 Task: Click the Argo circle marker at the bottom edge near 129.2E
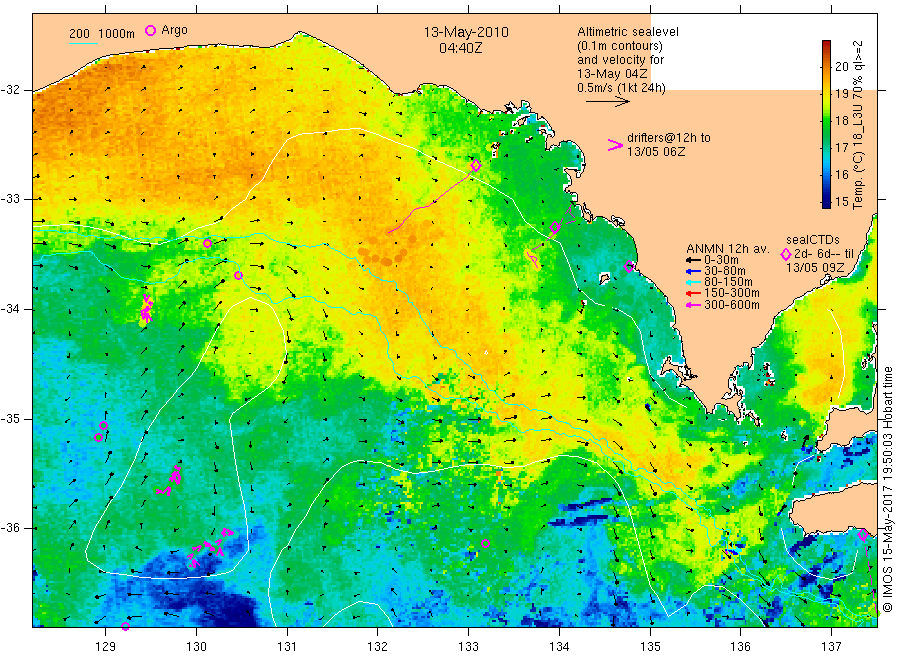pos(126,626)
